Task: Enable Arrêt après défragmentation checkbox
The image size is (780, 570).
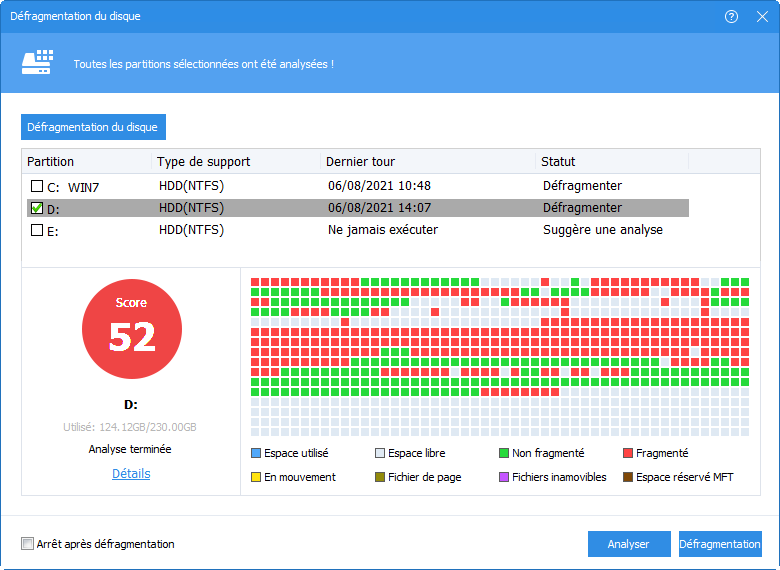Action: tap(27, 544)
